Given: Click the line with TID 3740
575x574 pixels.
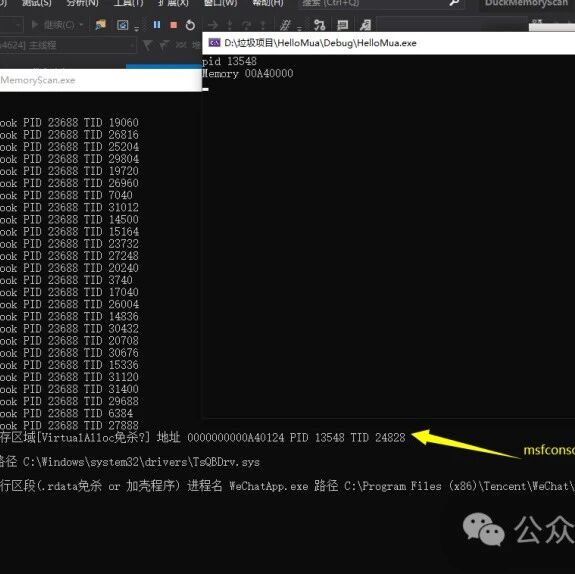Looking at the screenshot, I should click(x=66, y=280).
